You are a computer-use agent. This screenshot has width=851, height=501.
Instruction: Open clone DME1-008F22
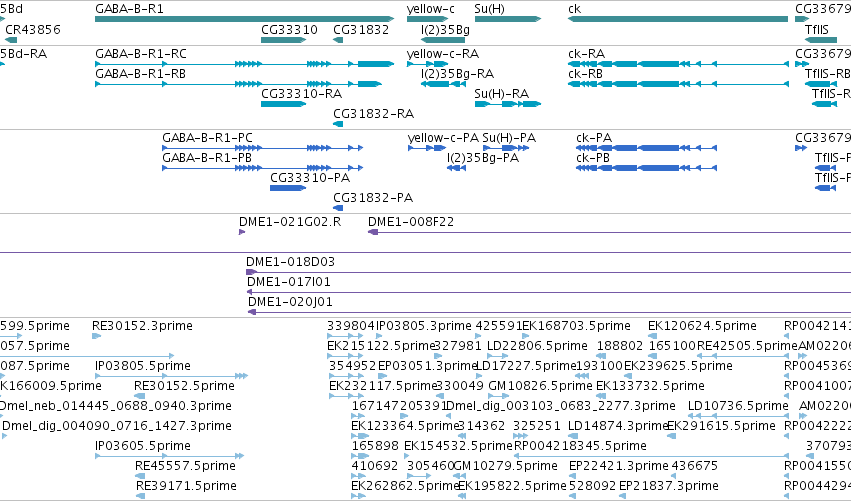[x=411, y=222]
